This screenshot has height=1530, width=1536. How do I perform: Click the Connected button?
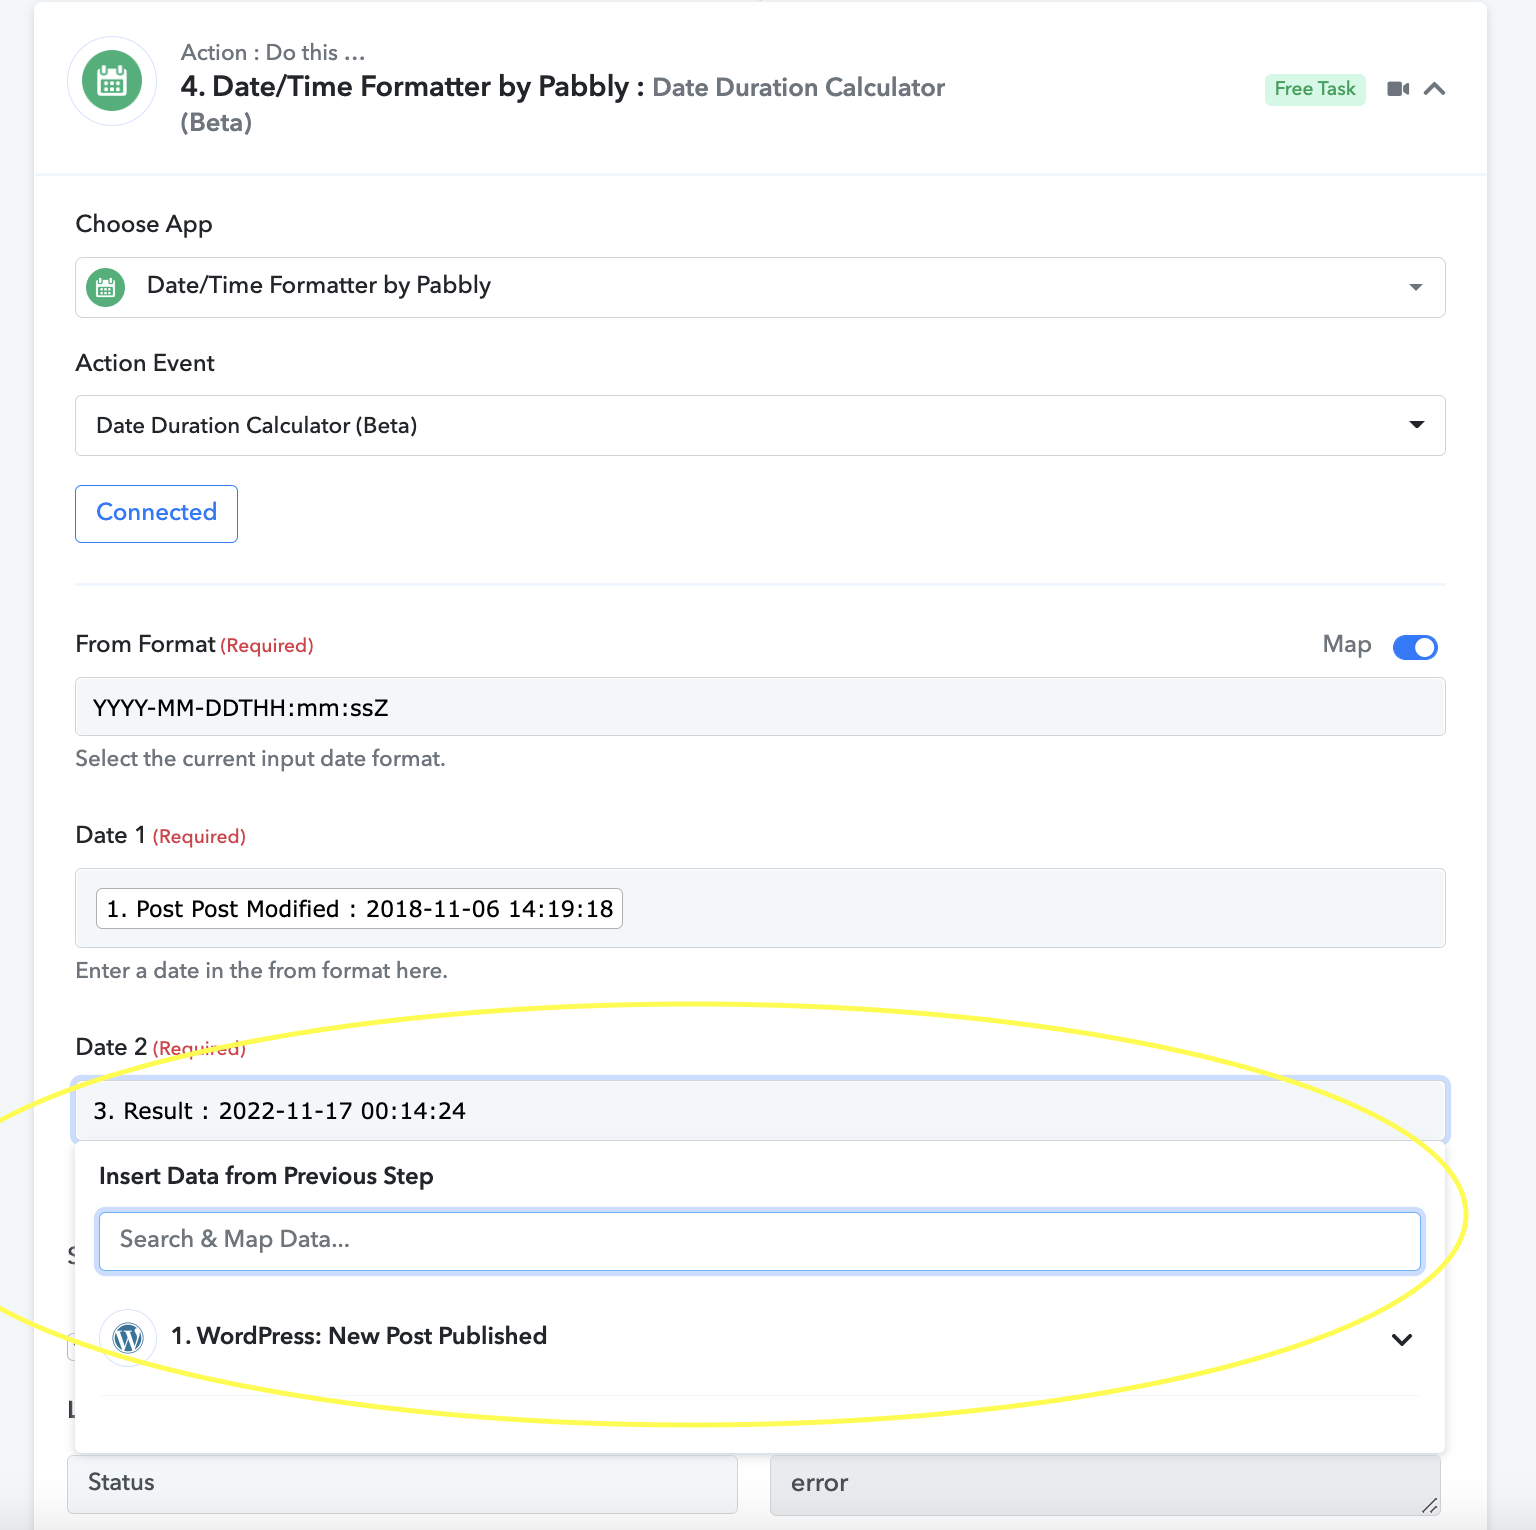157,513
